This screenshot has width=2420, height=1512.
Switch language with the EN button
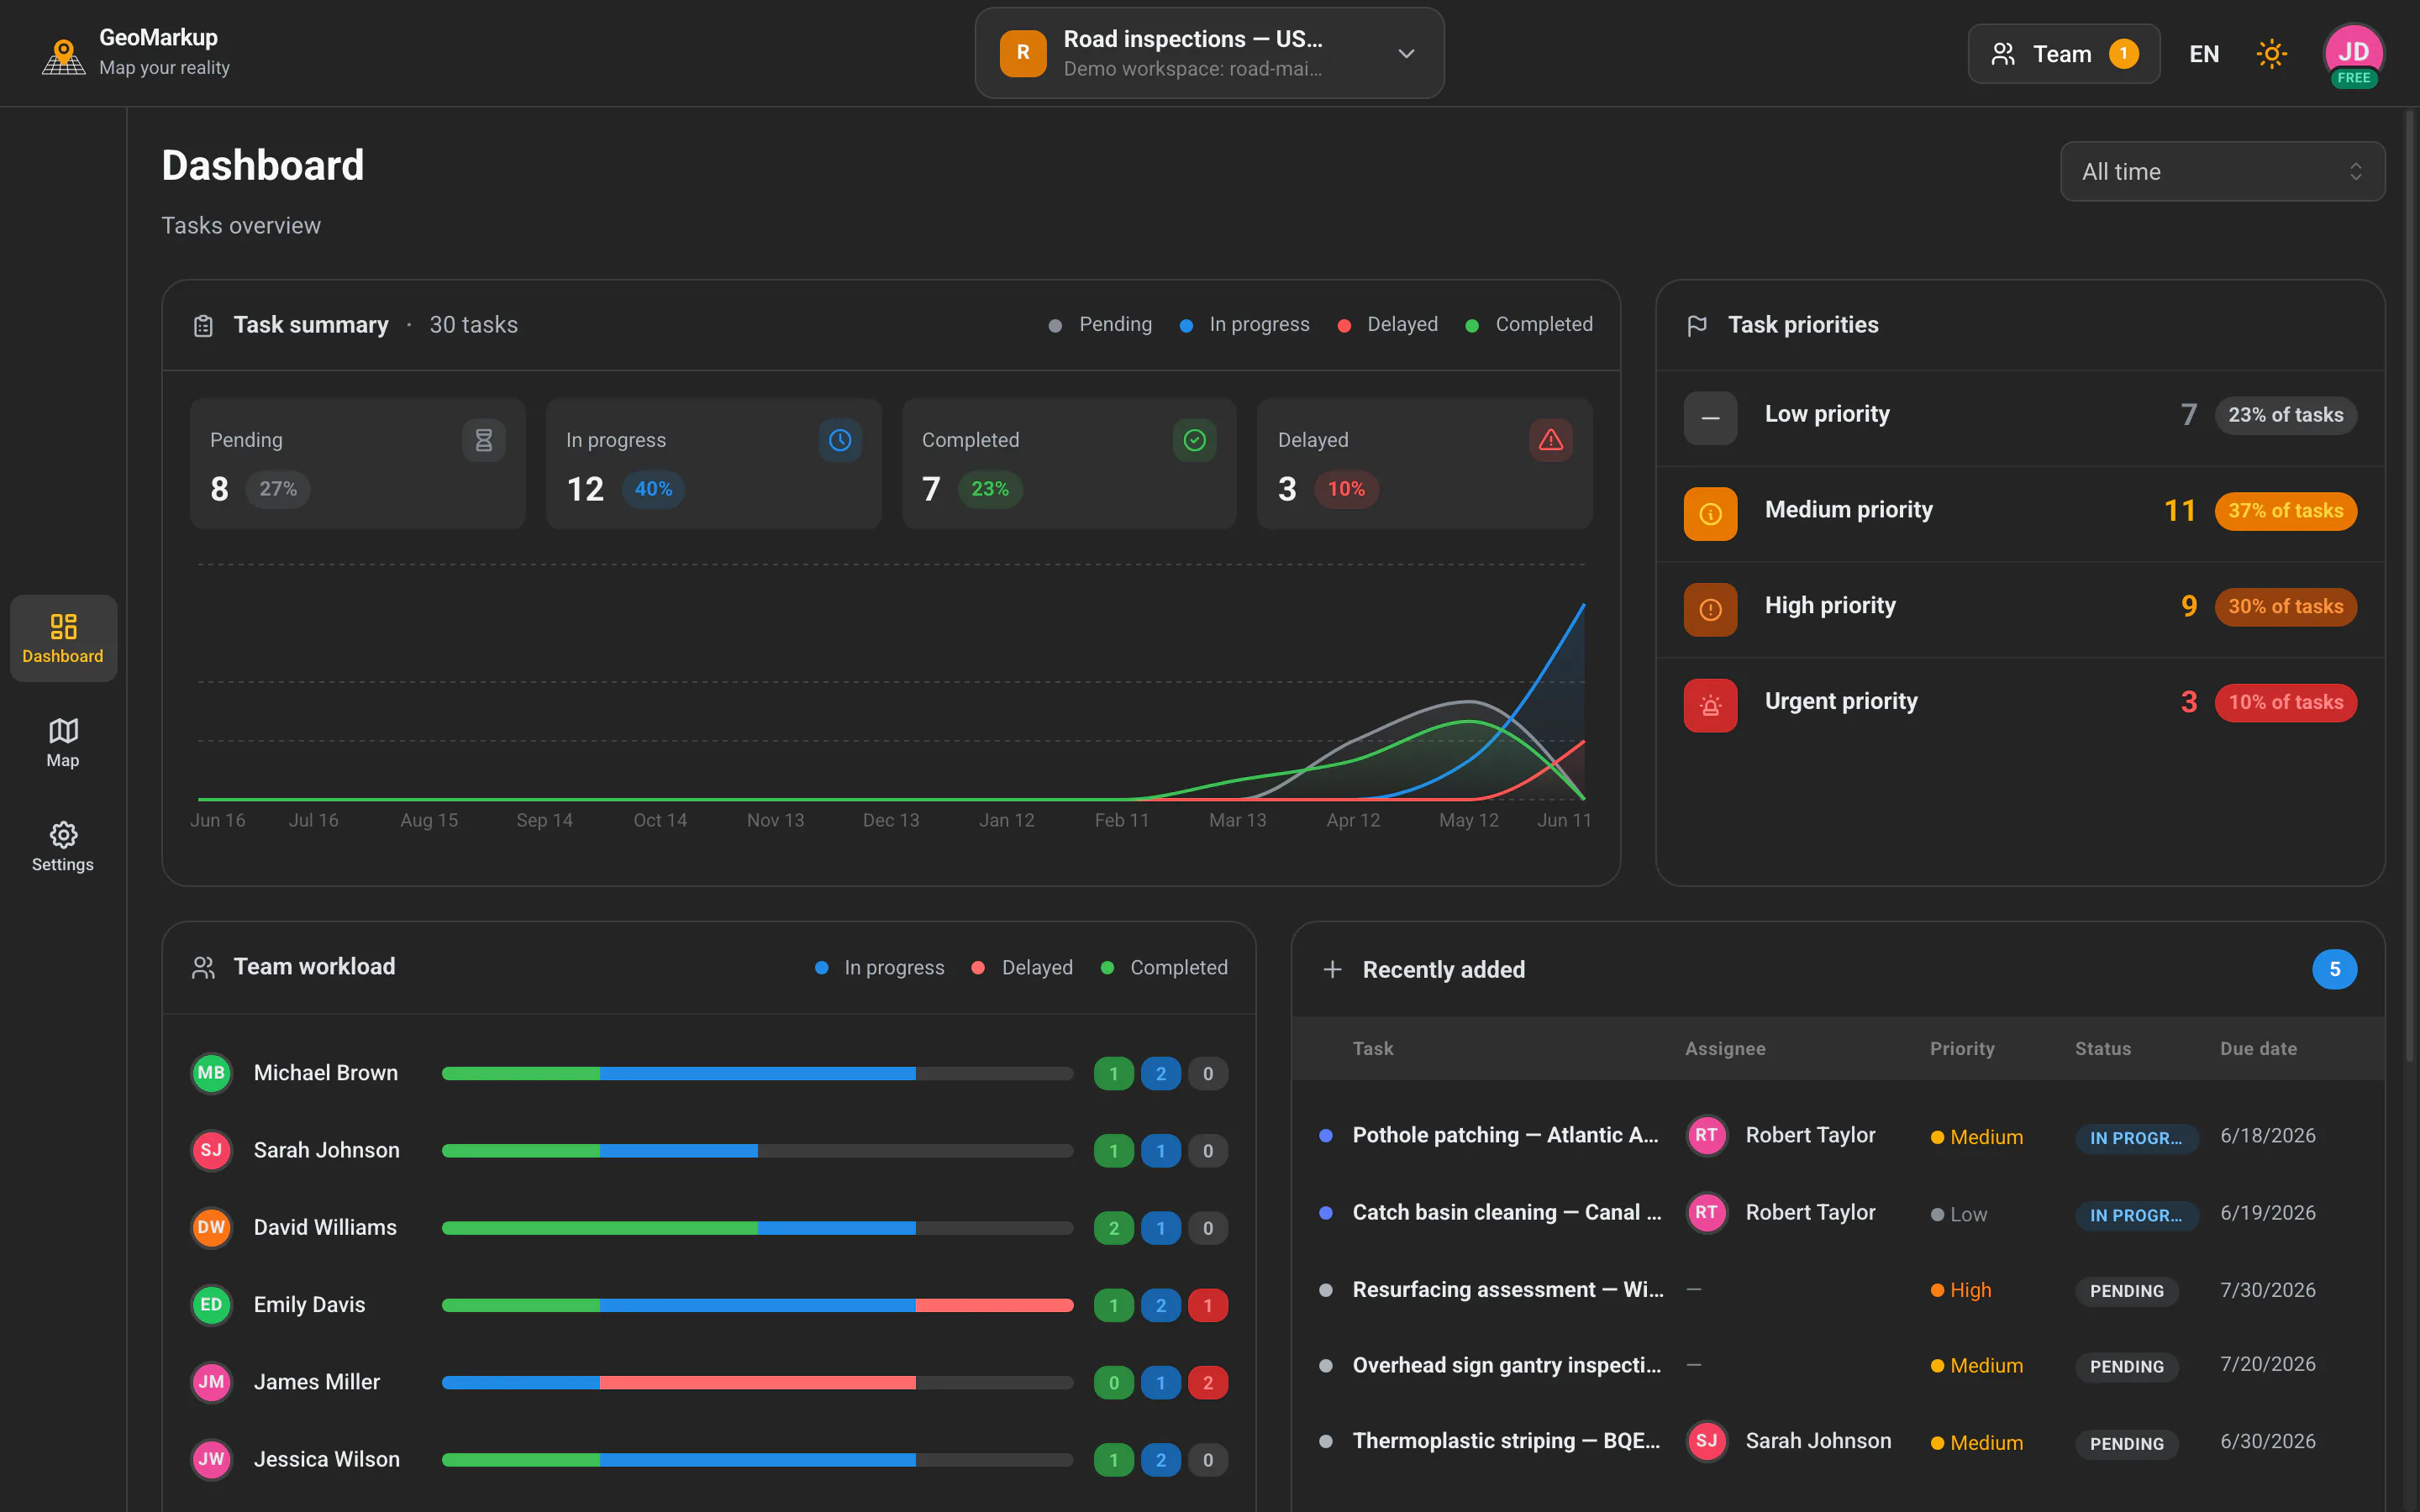[2204, 54]
